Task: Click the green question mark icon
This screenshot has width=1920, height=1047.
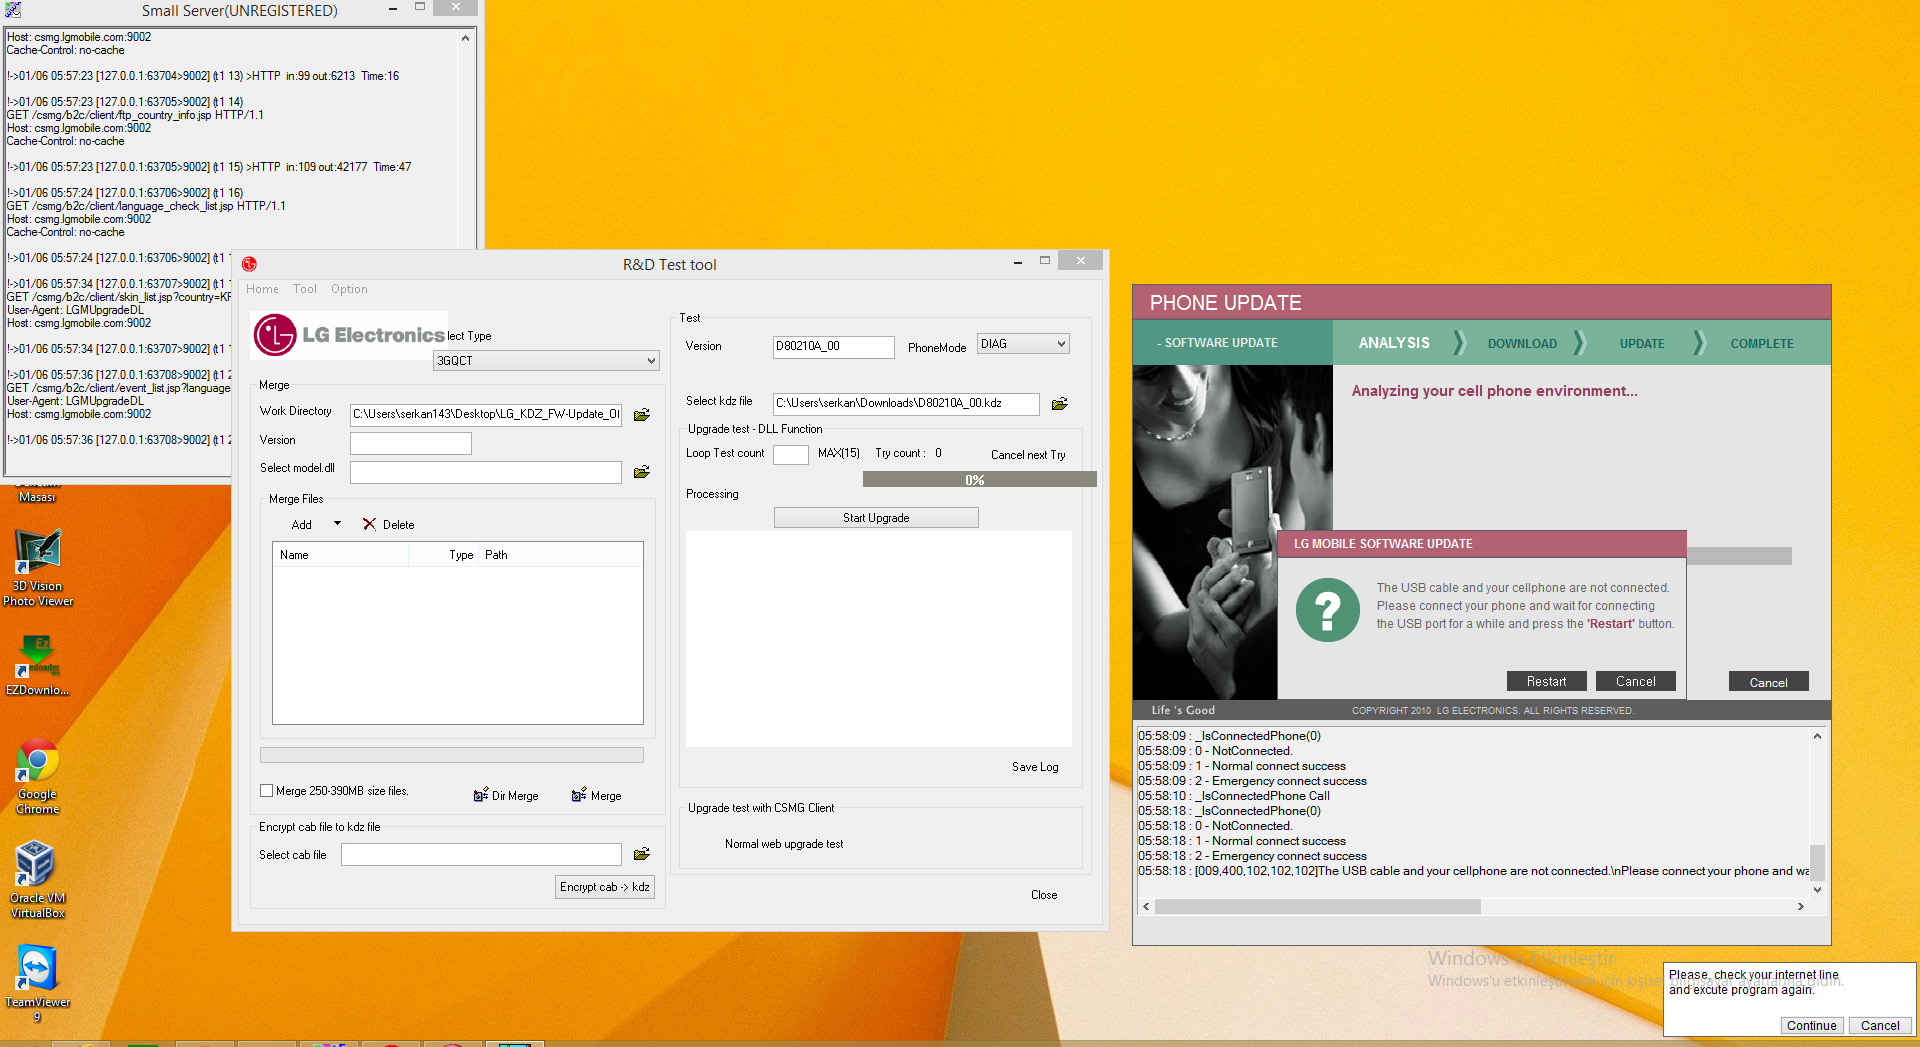Action: coord(1327,610)
